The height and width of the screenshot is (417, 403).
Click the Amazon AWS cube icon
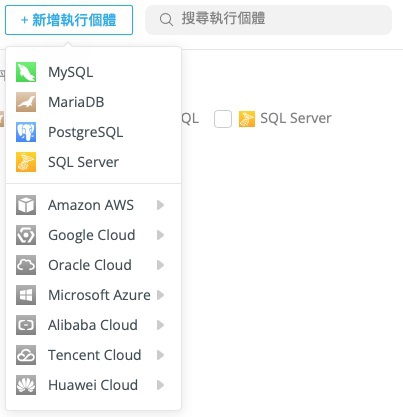pos(26,205)
